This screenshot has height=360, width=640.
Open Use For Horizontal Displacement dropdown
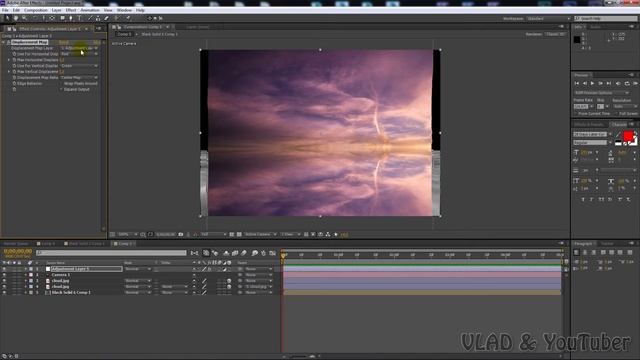(80, 54)
